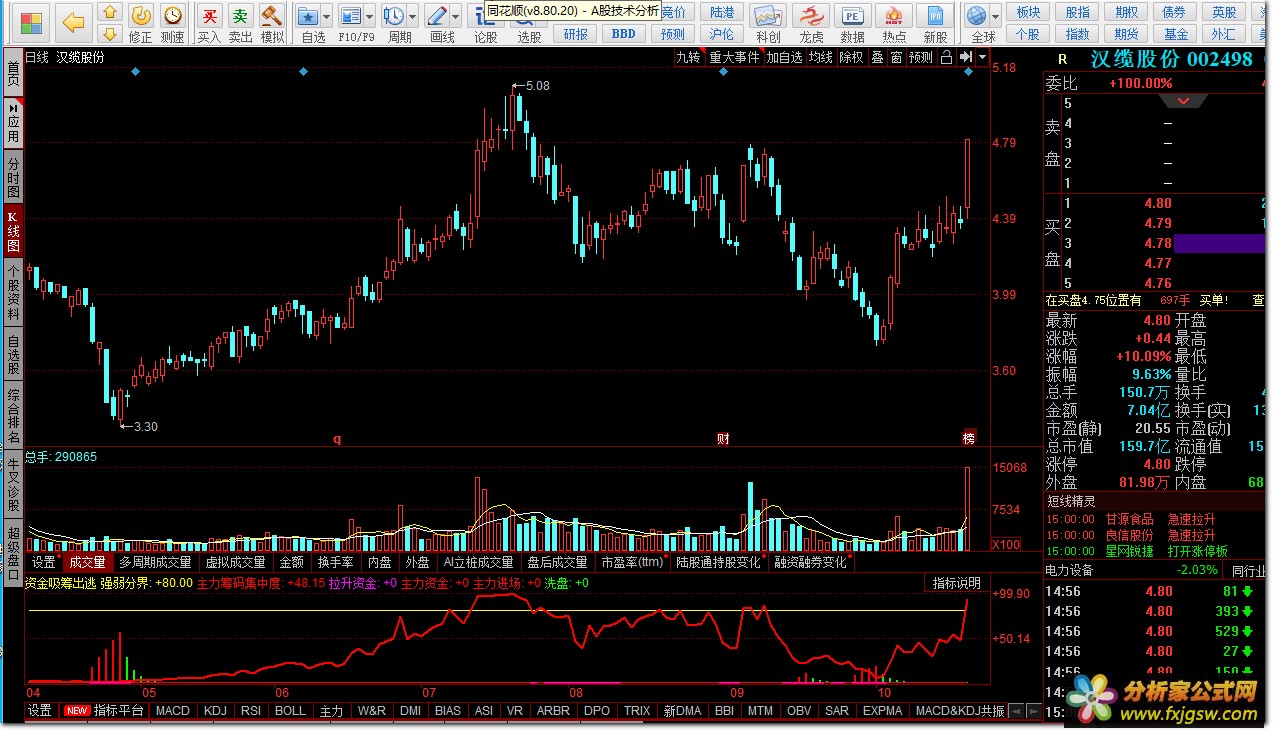
Task: Open the 分时图 sidebar tab
Action: click(x=12, y=177)
